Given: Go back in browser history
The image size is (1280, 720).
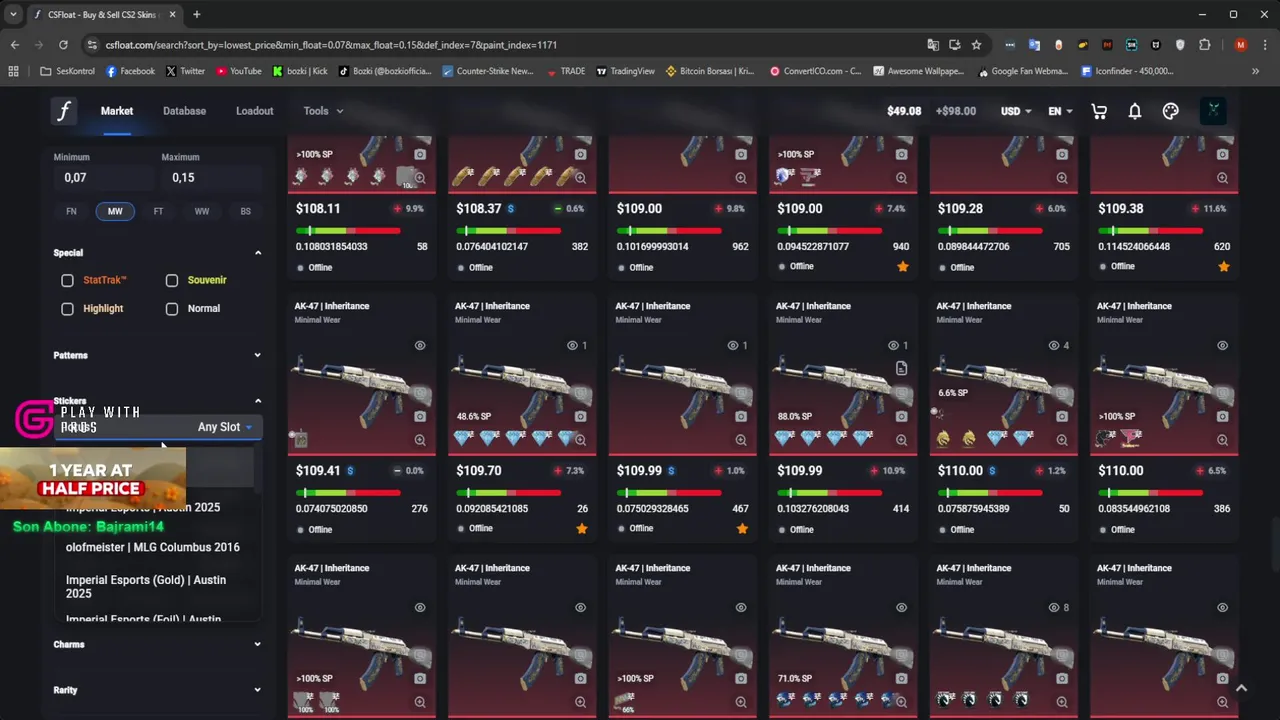Looking at the screenshot, I should point(14,45).
